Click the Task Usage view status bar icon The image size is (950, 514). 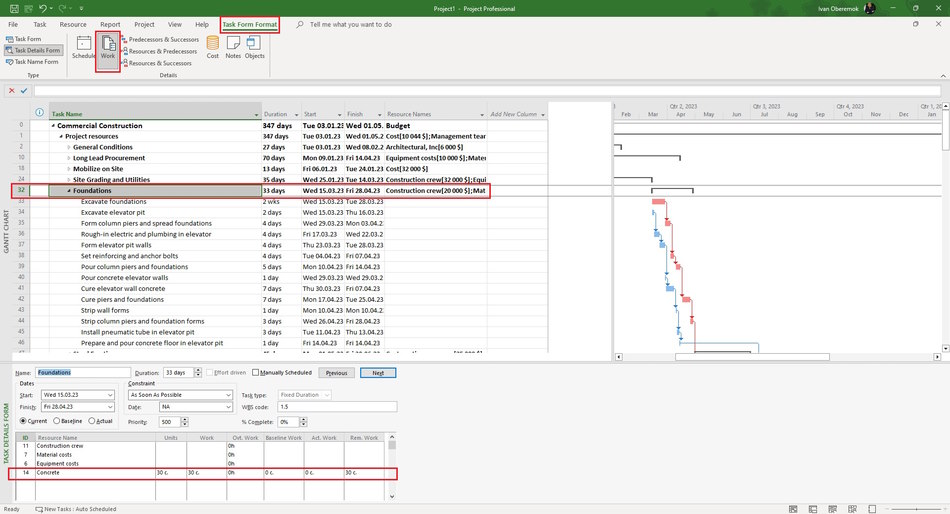[x=813, y=509]
